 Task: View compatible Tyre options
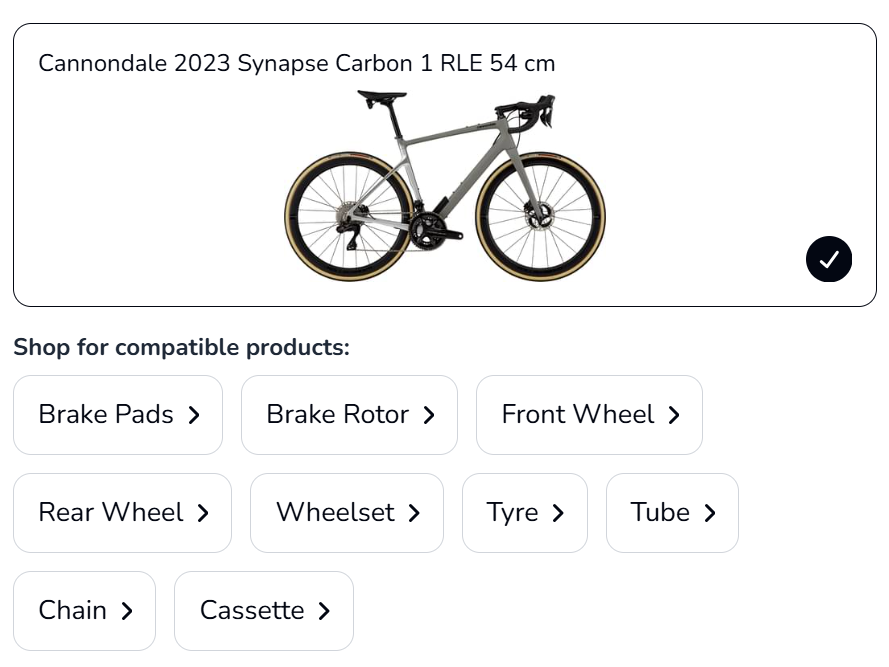[x=525, y=512]
